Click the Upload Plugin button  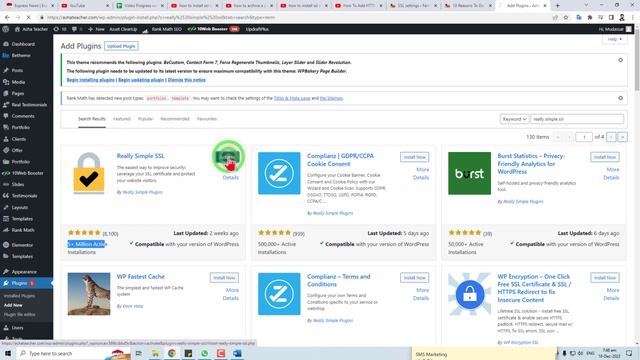pyautogui.click(x=121, y=46)
